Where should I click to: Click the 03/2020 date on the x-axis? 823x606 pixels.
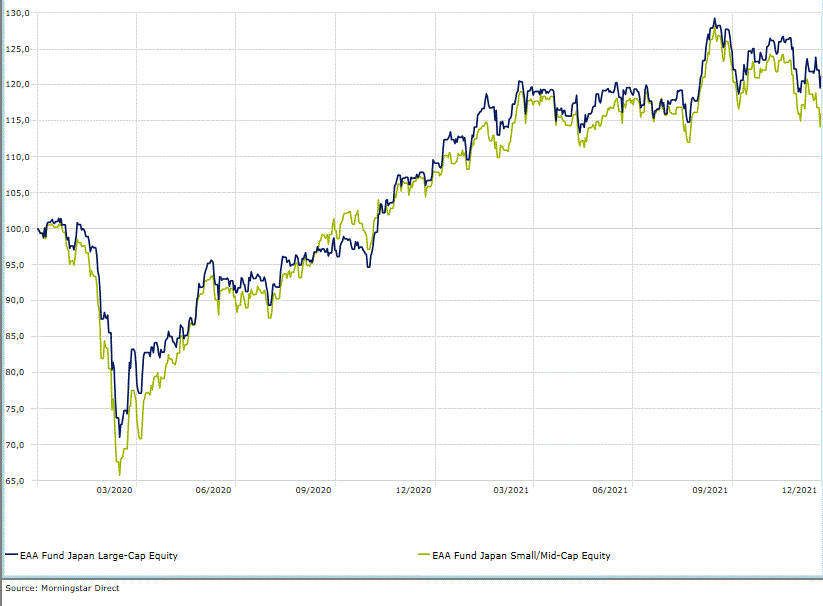116,490
